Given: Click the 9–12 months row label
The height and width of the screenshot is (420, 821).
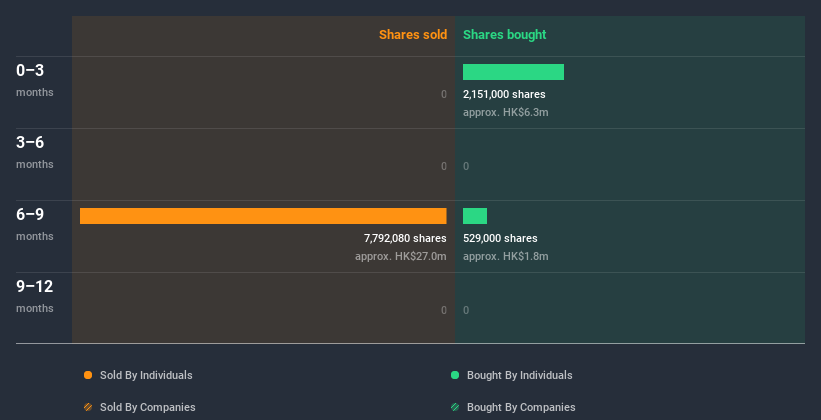Looking at the screenshot, I should [35, 296].
